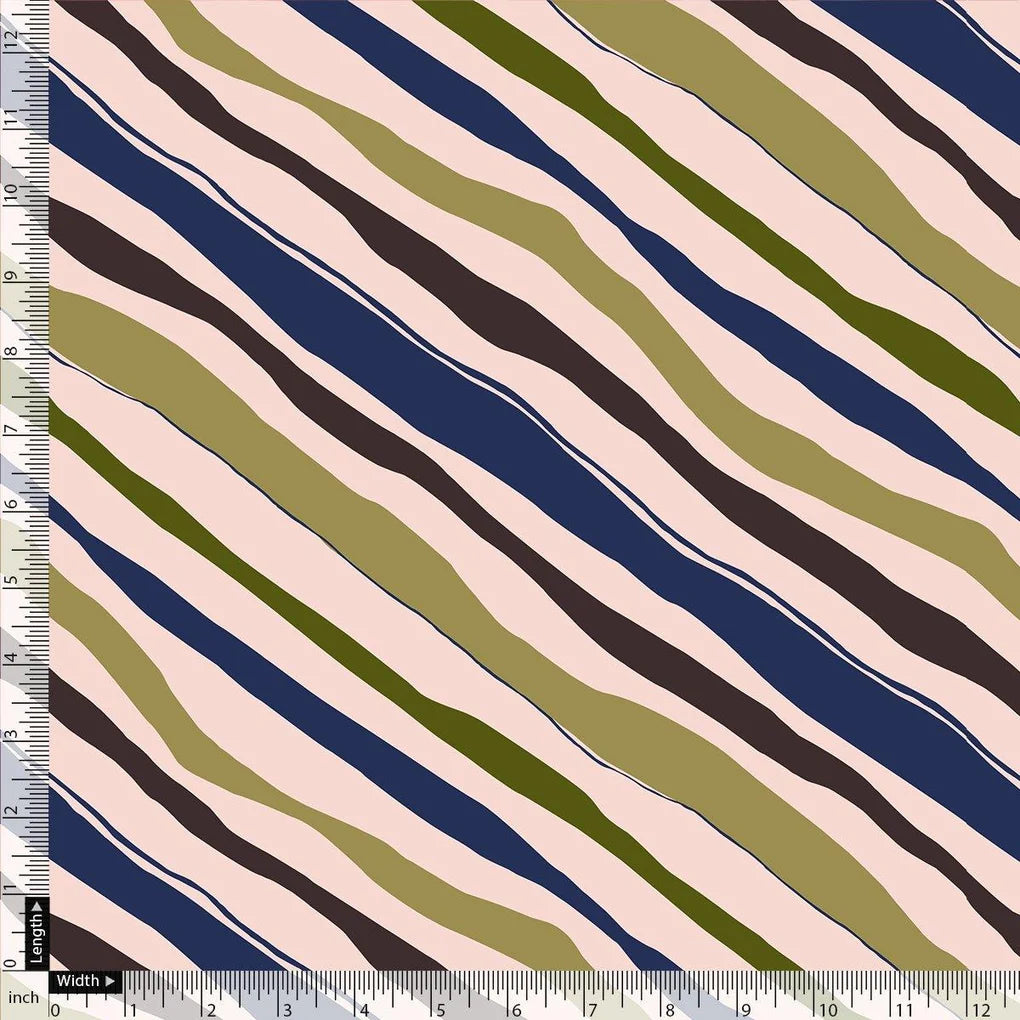Click the arrow next to Width label

(109, 981)
